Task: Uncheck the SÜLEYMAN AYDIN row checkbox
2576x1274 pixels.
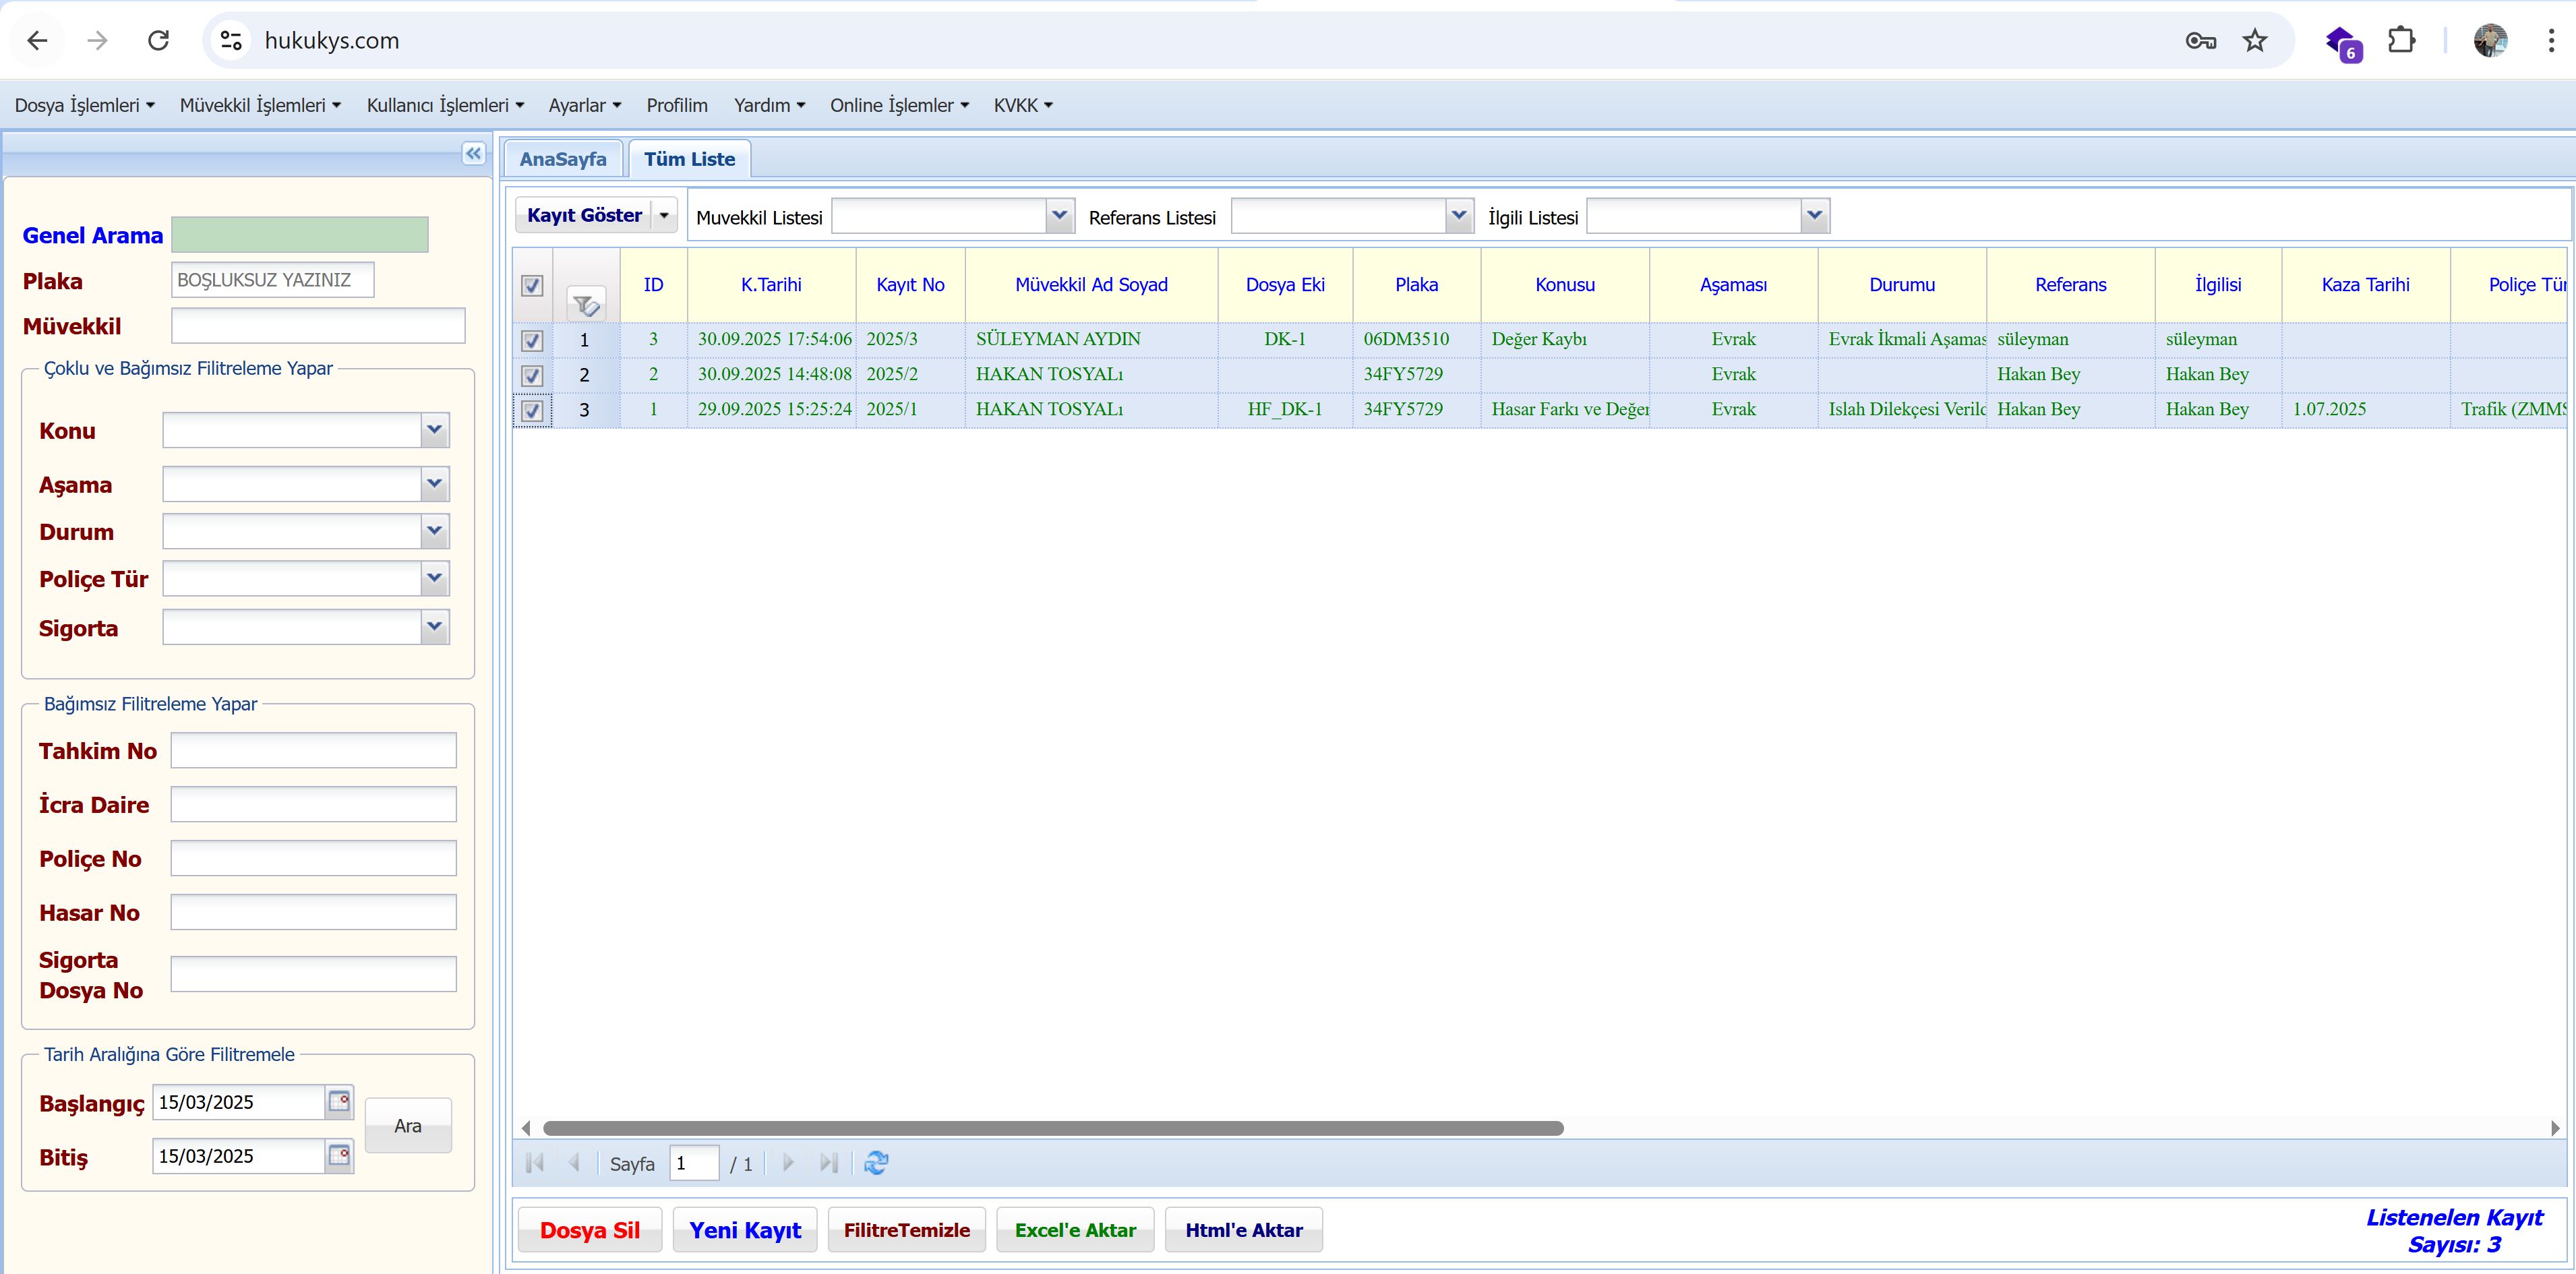Action: click(x=532, y=341)
